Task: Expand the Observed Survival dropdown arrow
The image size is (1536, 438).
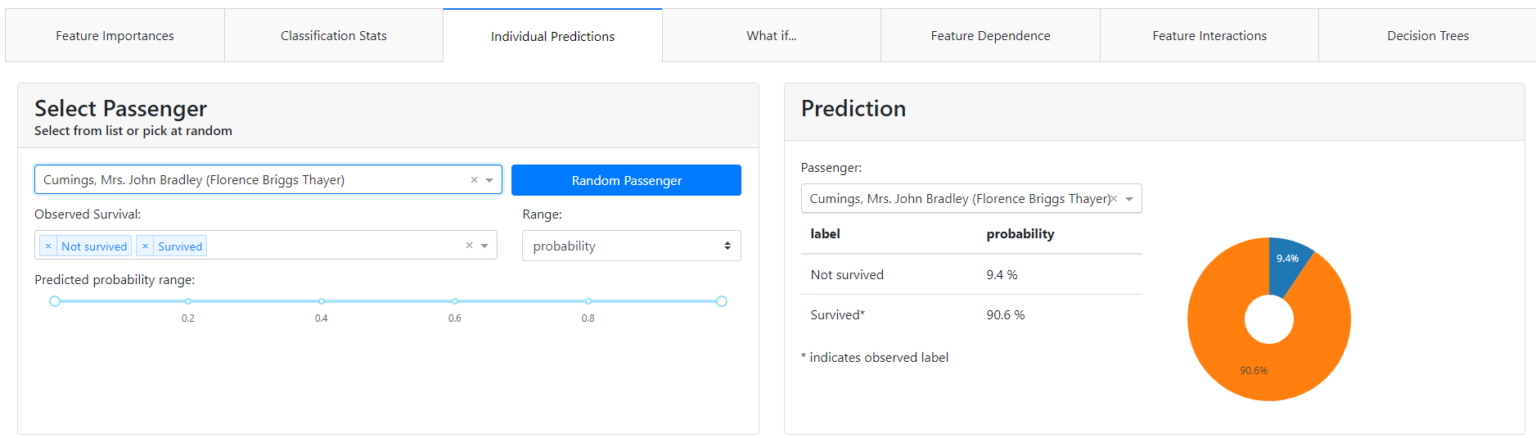Action: click(485, 246)
